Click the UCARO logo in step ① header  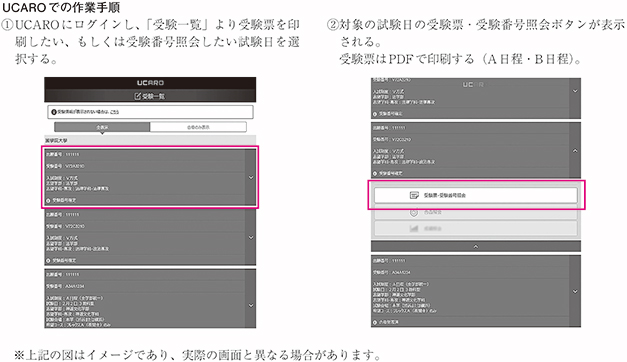(x=150, y=83)
